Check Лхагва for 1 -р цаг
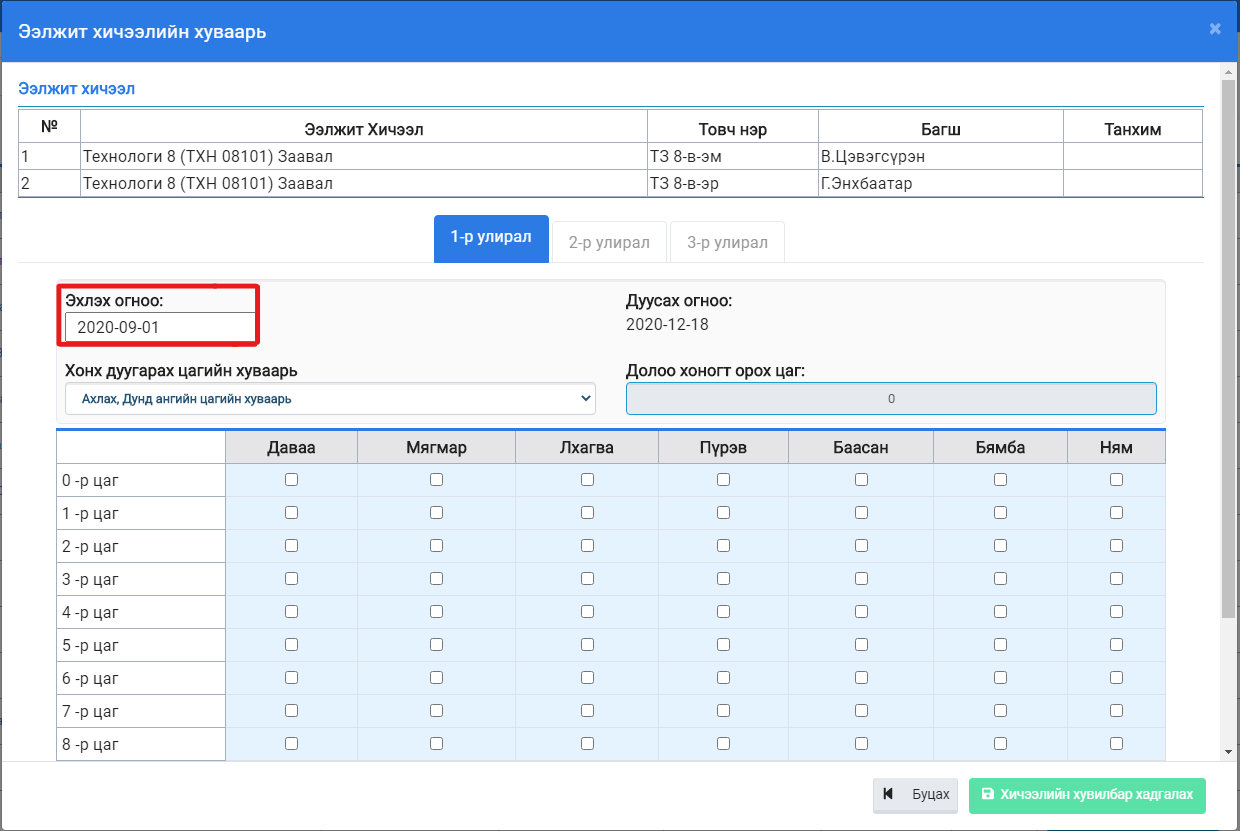This screenshot has height=831, width=1240. pos(587,513)
